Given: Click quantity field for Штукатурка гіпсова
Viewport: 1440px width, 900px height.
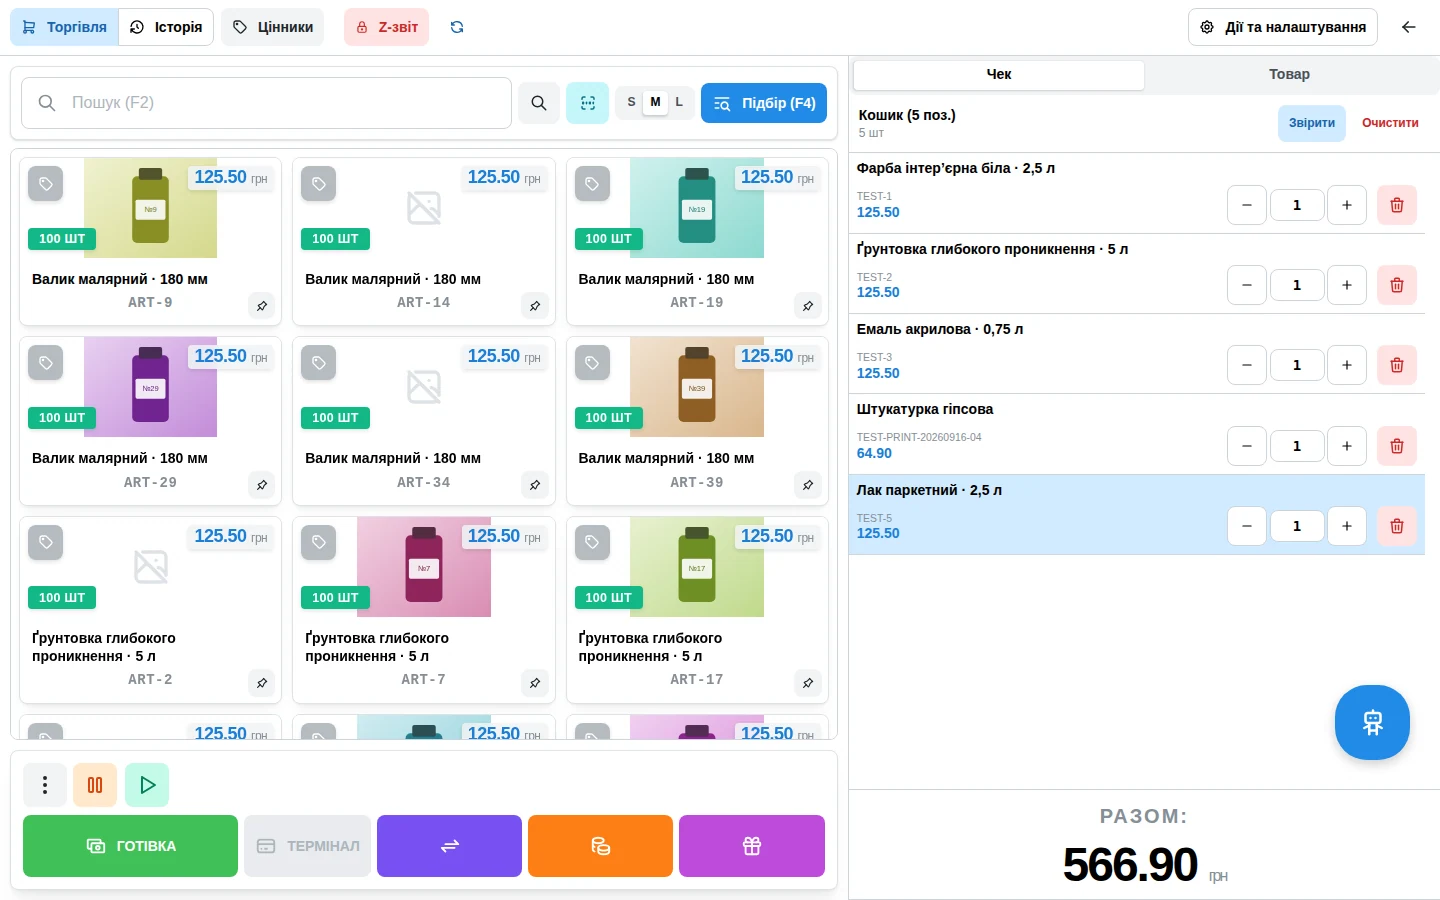Looking at the screenshot, I should tap(1297, 446).
